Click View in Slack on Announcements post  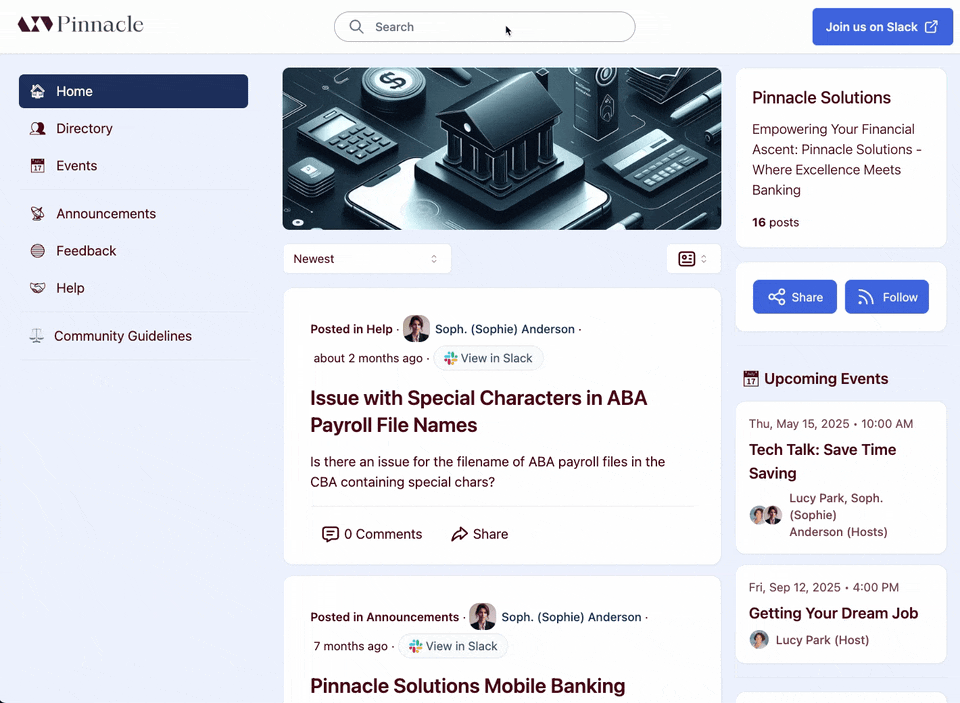[x=453, y=646]
